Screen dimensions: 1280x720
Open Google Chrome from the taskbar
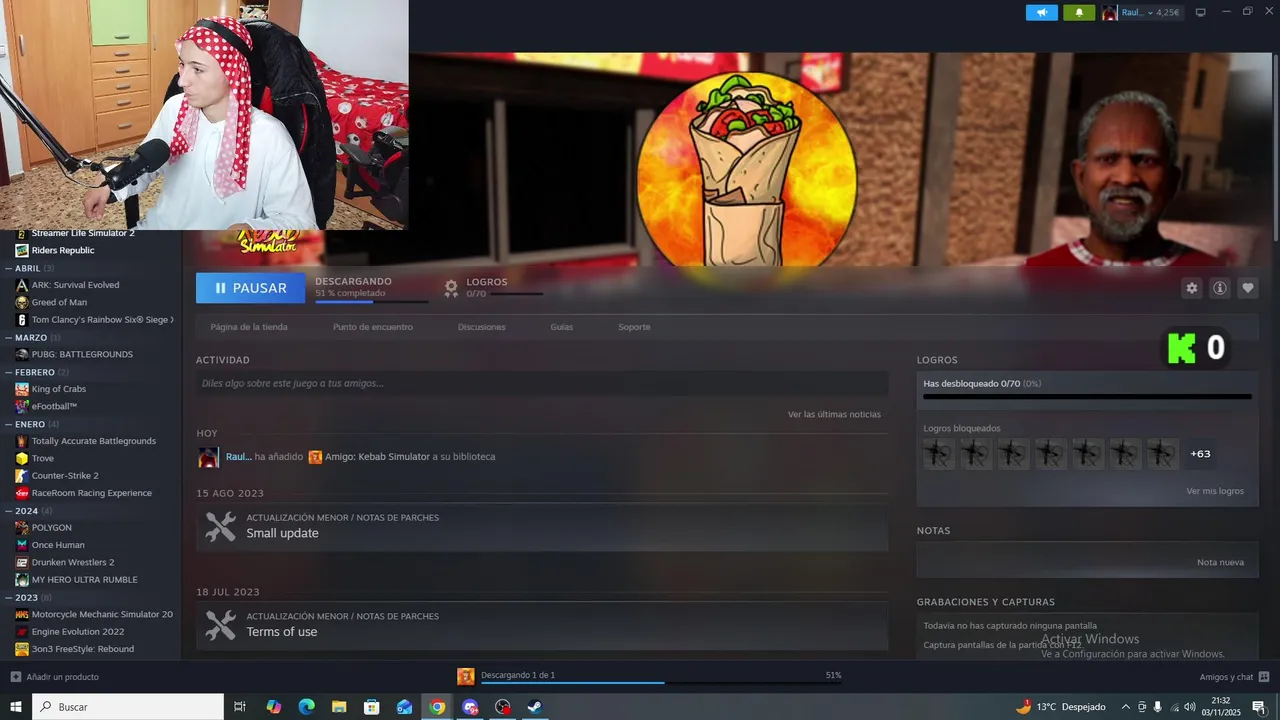click(x=437, y=707)
